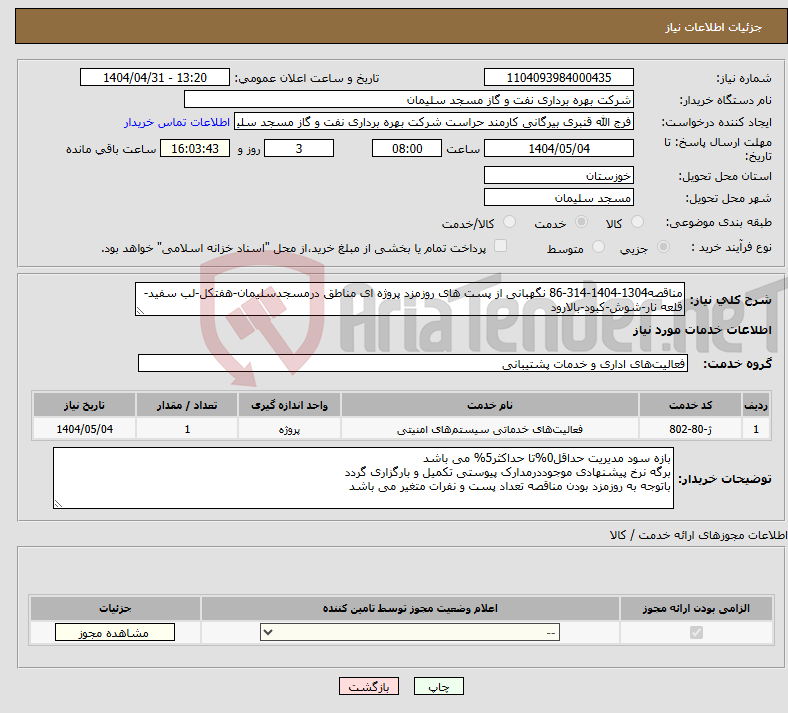The height and width of the screenshot is (713, 788).
Task: Select the جزیی purchase type radio
Action: tap(663, 247)
